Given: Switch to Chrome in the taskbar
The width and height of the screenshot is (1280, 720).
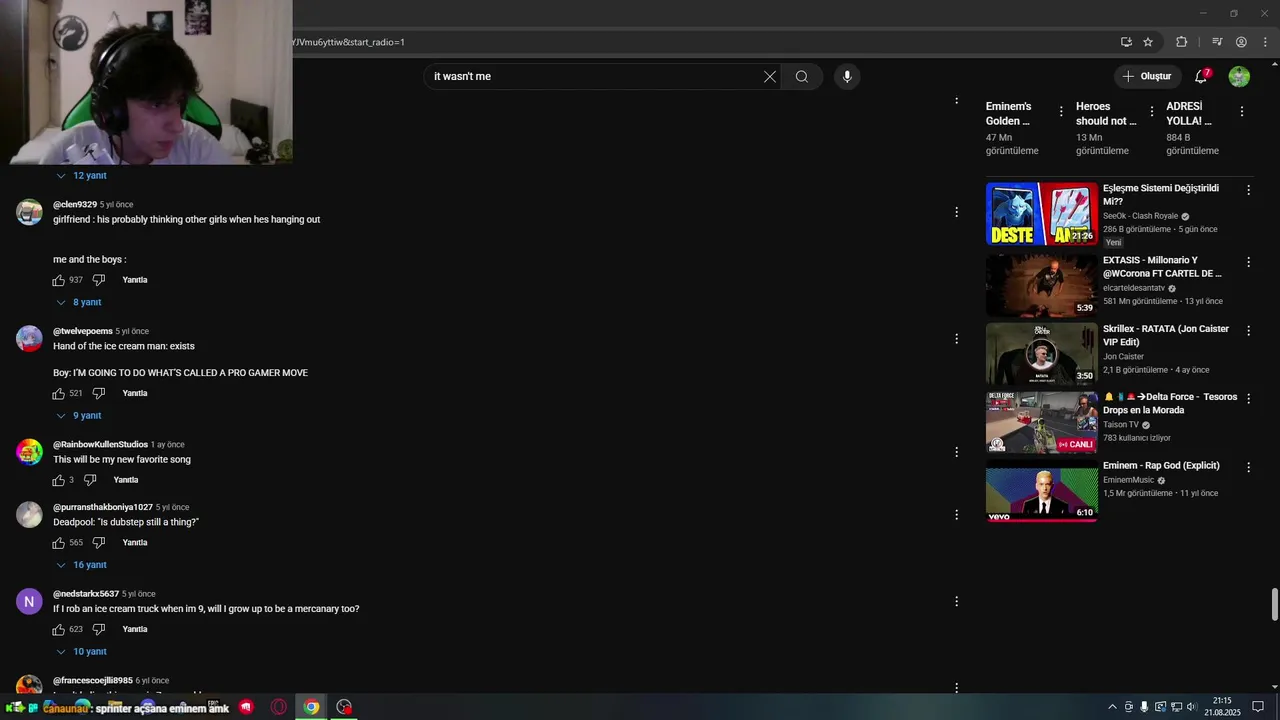Looking at the screenshot, I should (311, 707).
